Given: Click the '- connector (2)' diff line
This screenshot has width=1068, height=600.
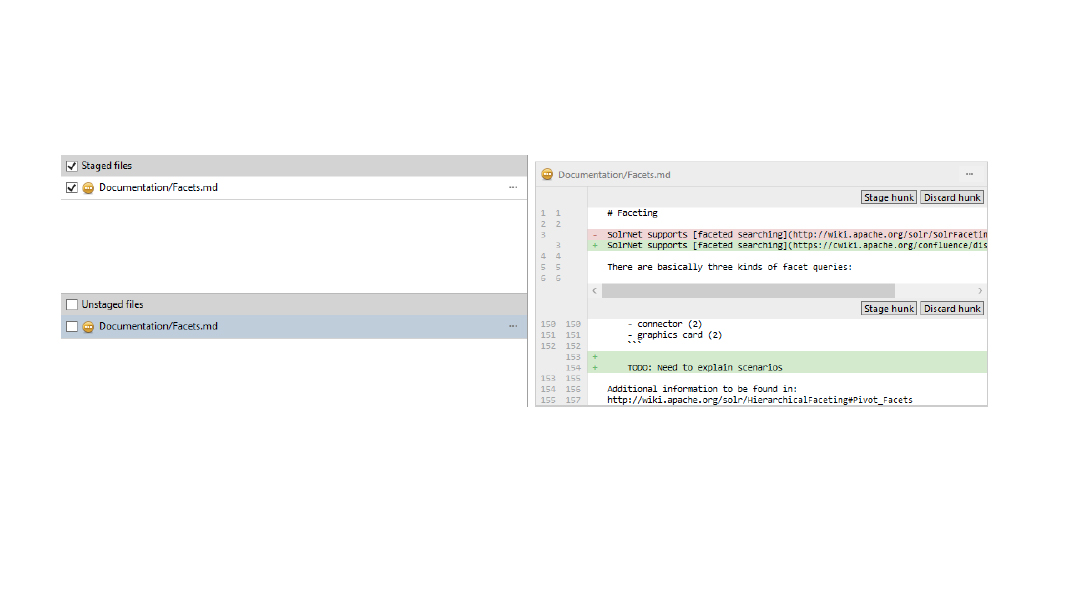Looking at the screenshot, I should coord(665,324).
